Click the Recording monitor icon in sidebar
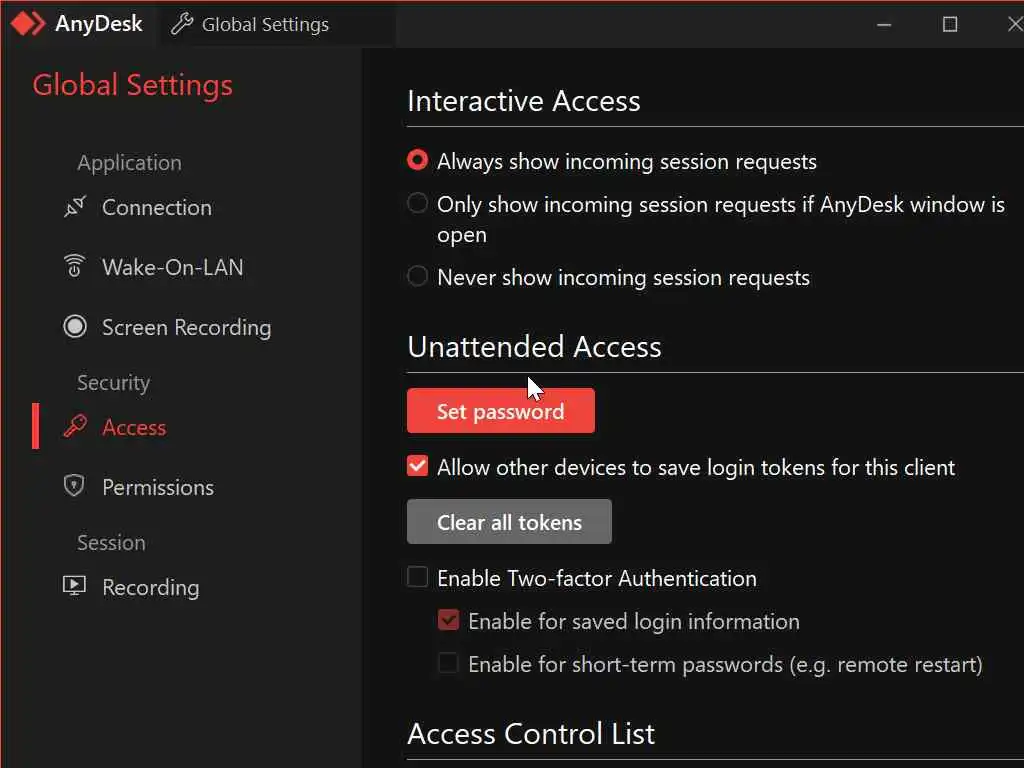 click(x=75, y=587)
